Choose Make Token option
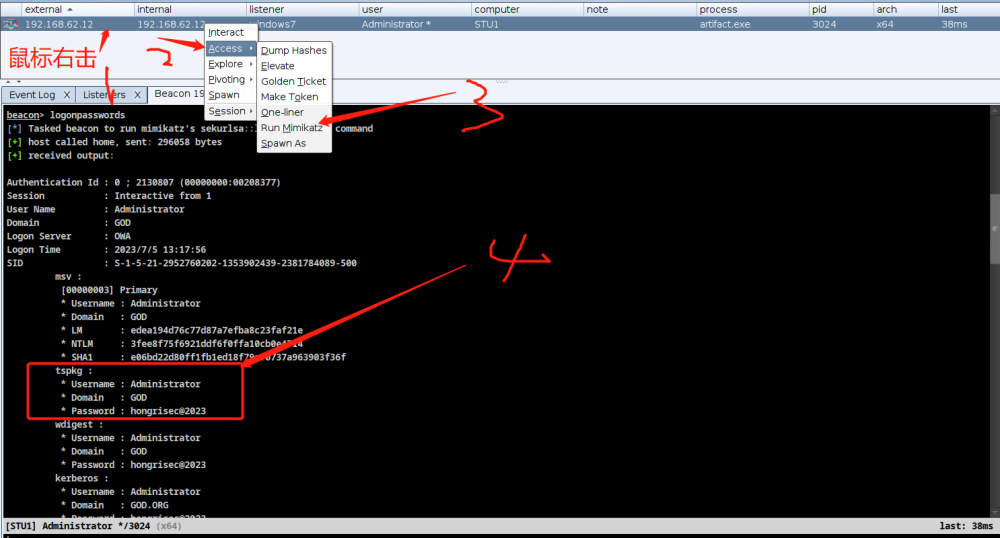This screenshot has height=538, width=1000. pyautogui.click(x=290, y=97)
